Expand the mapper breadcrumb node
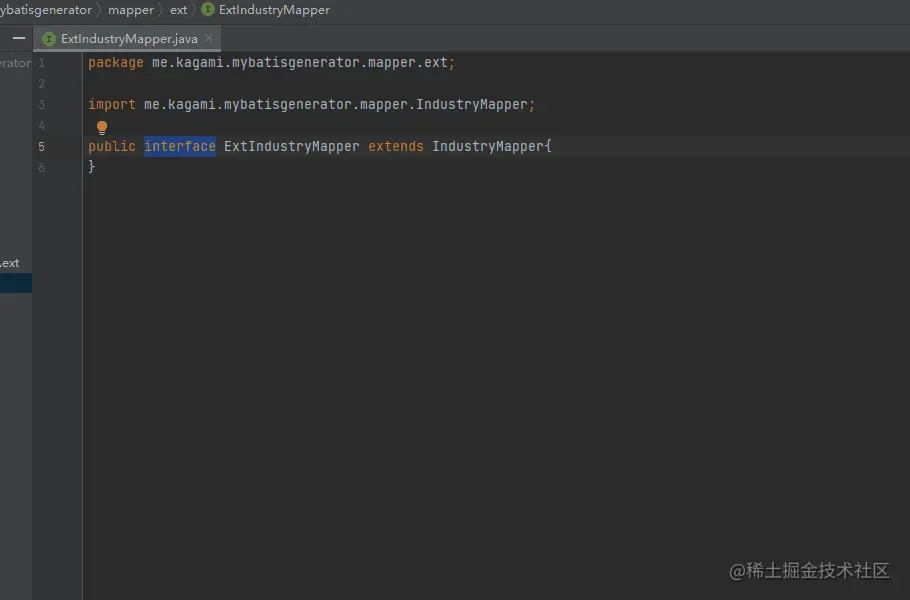Image resolution: width=910 pixels, height=600 pixels. tap(131, 10)
